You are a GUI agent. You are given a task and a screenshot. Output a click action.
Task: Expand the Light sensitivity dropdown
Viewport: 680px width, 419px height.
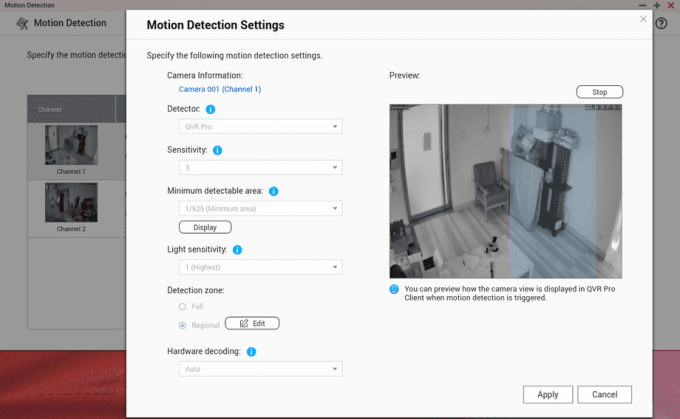(x=260, y=267)
